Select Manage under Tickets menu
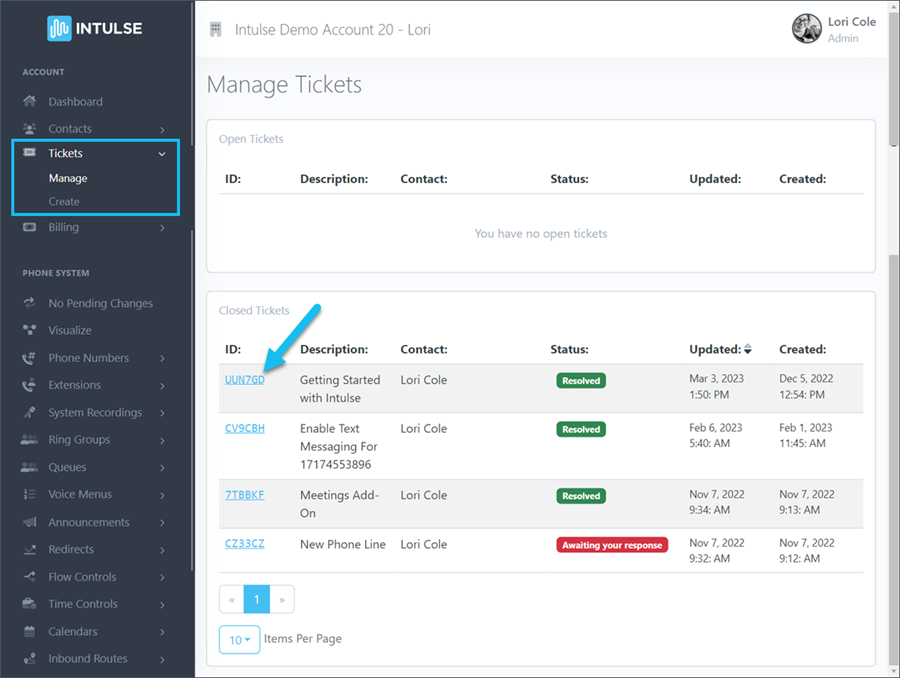The image size is (900, 678). pyautogui.click(x=68, y=178)
